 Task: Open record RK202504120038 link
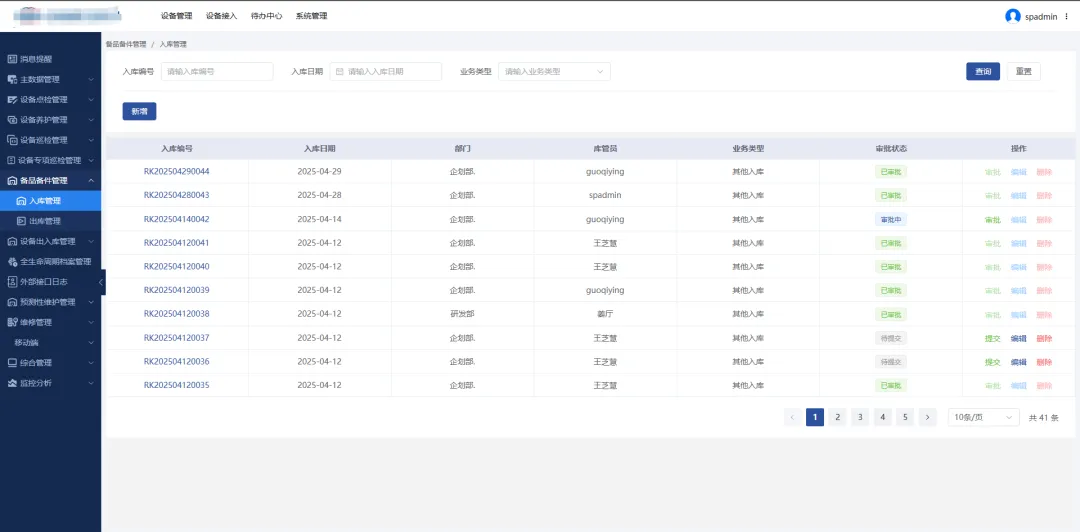tap(176, 314)
